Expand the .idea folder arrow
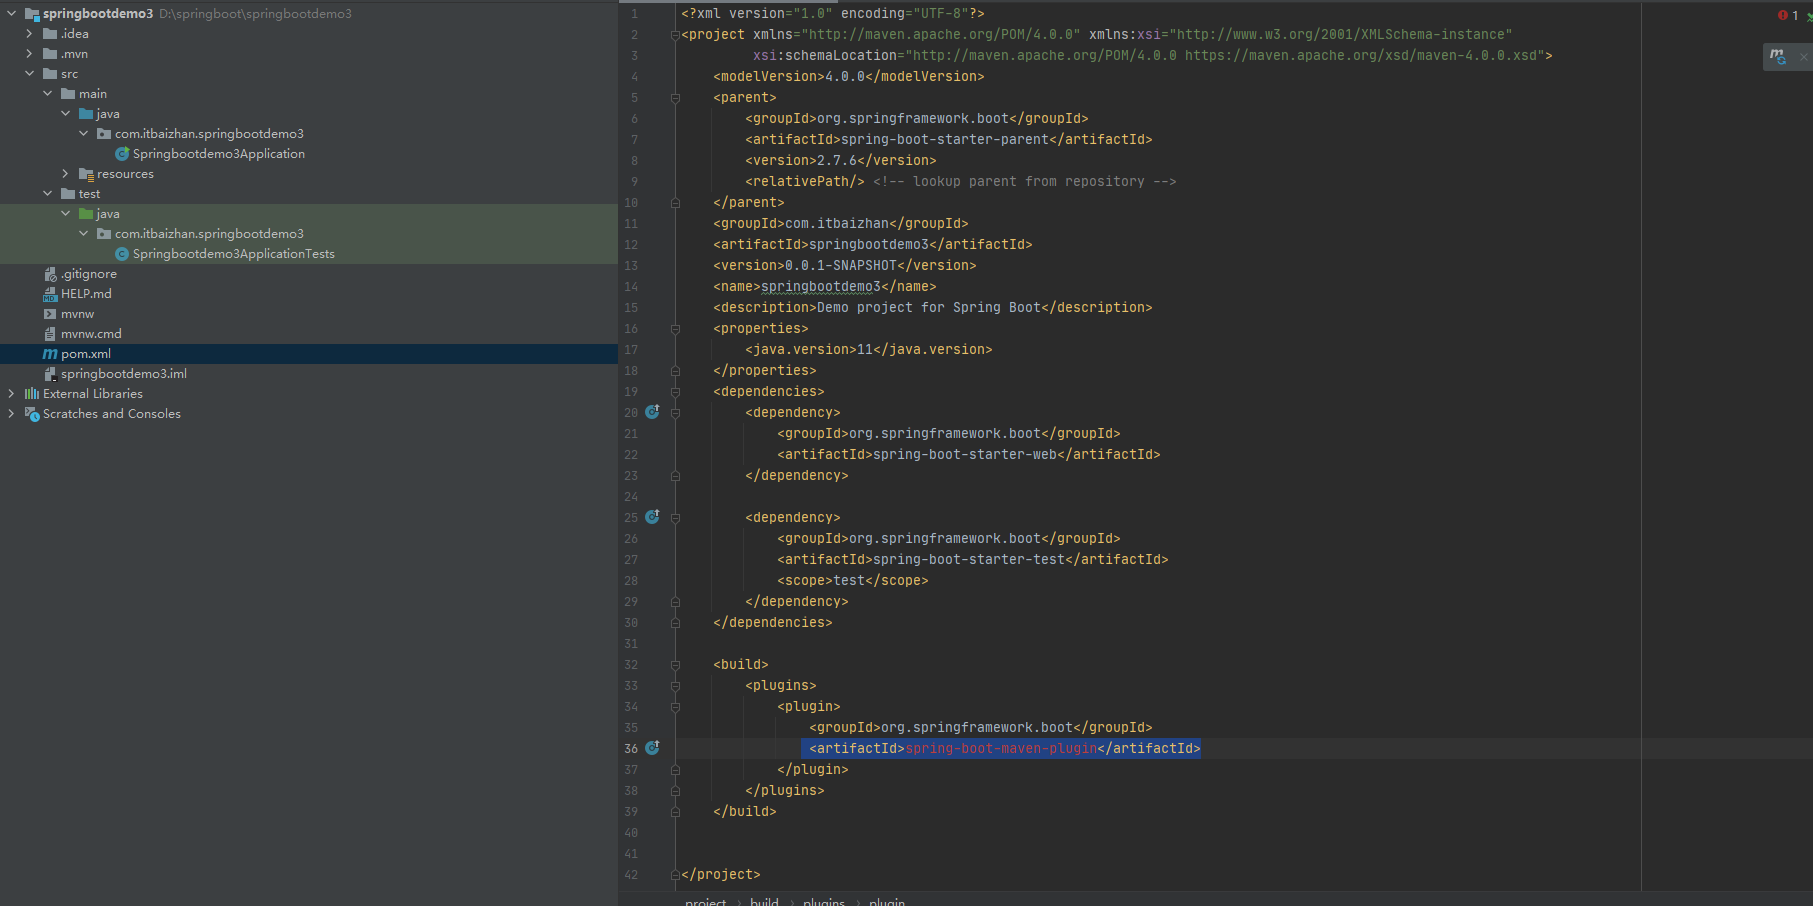The height and width of the screenshot is (906, 1813). tap(29, 34)
